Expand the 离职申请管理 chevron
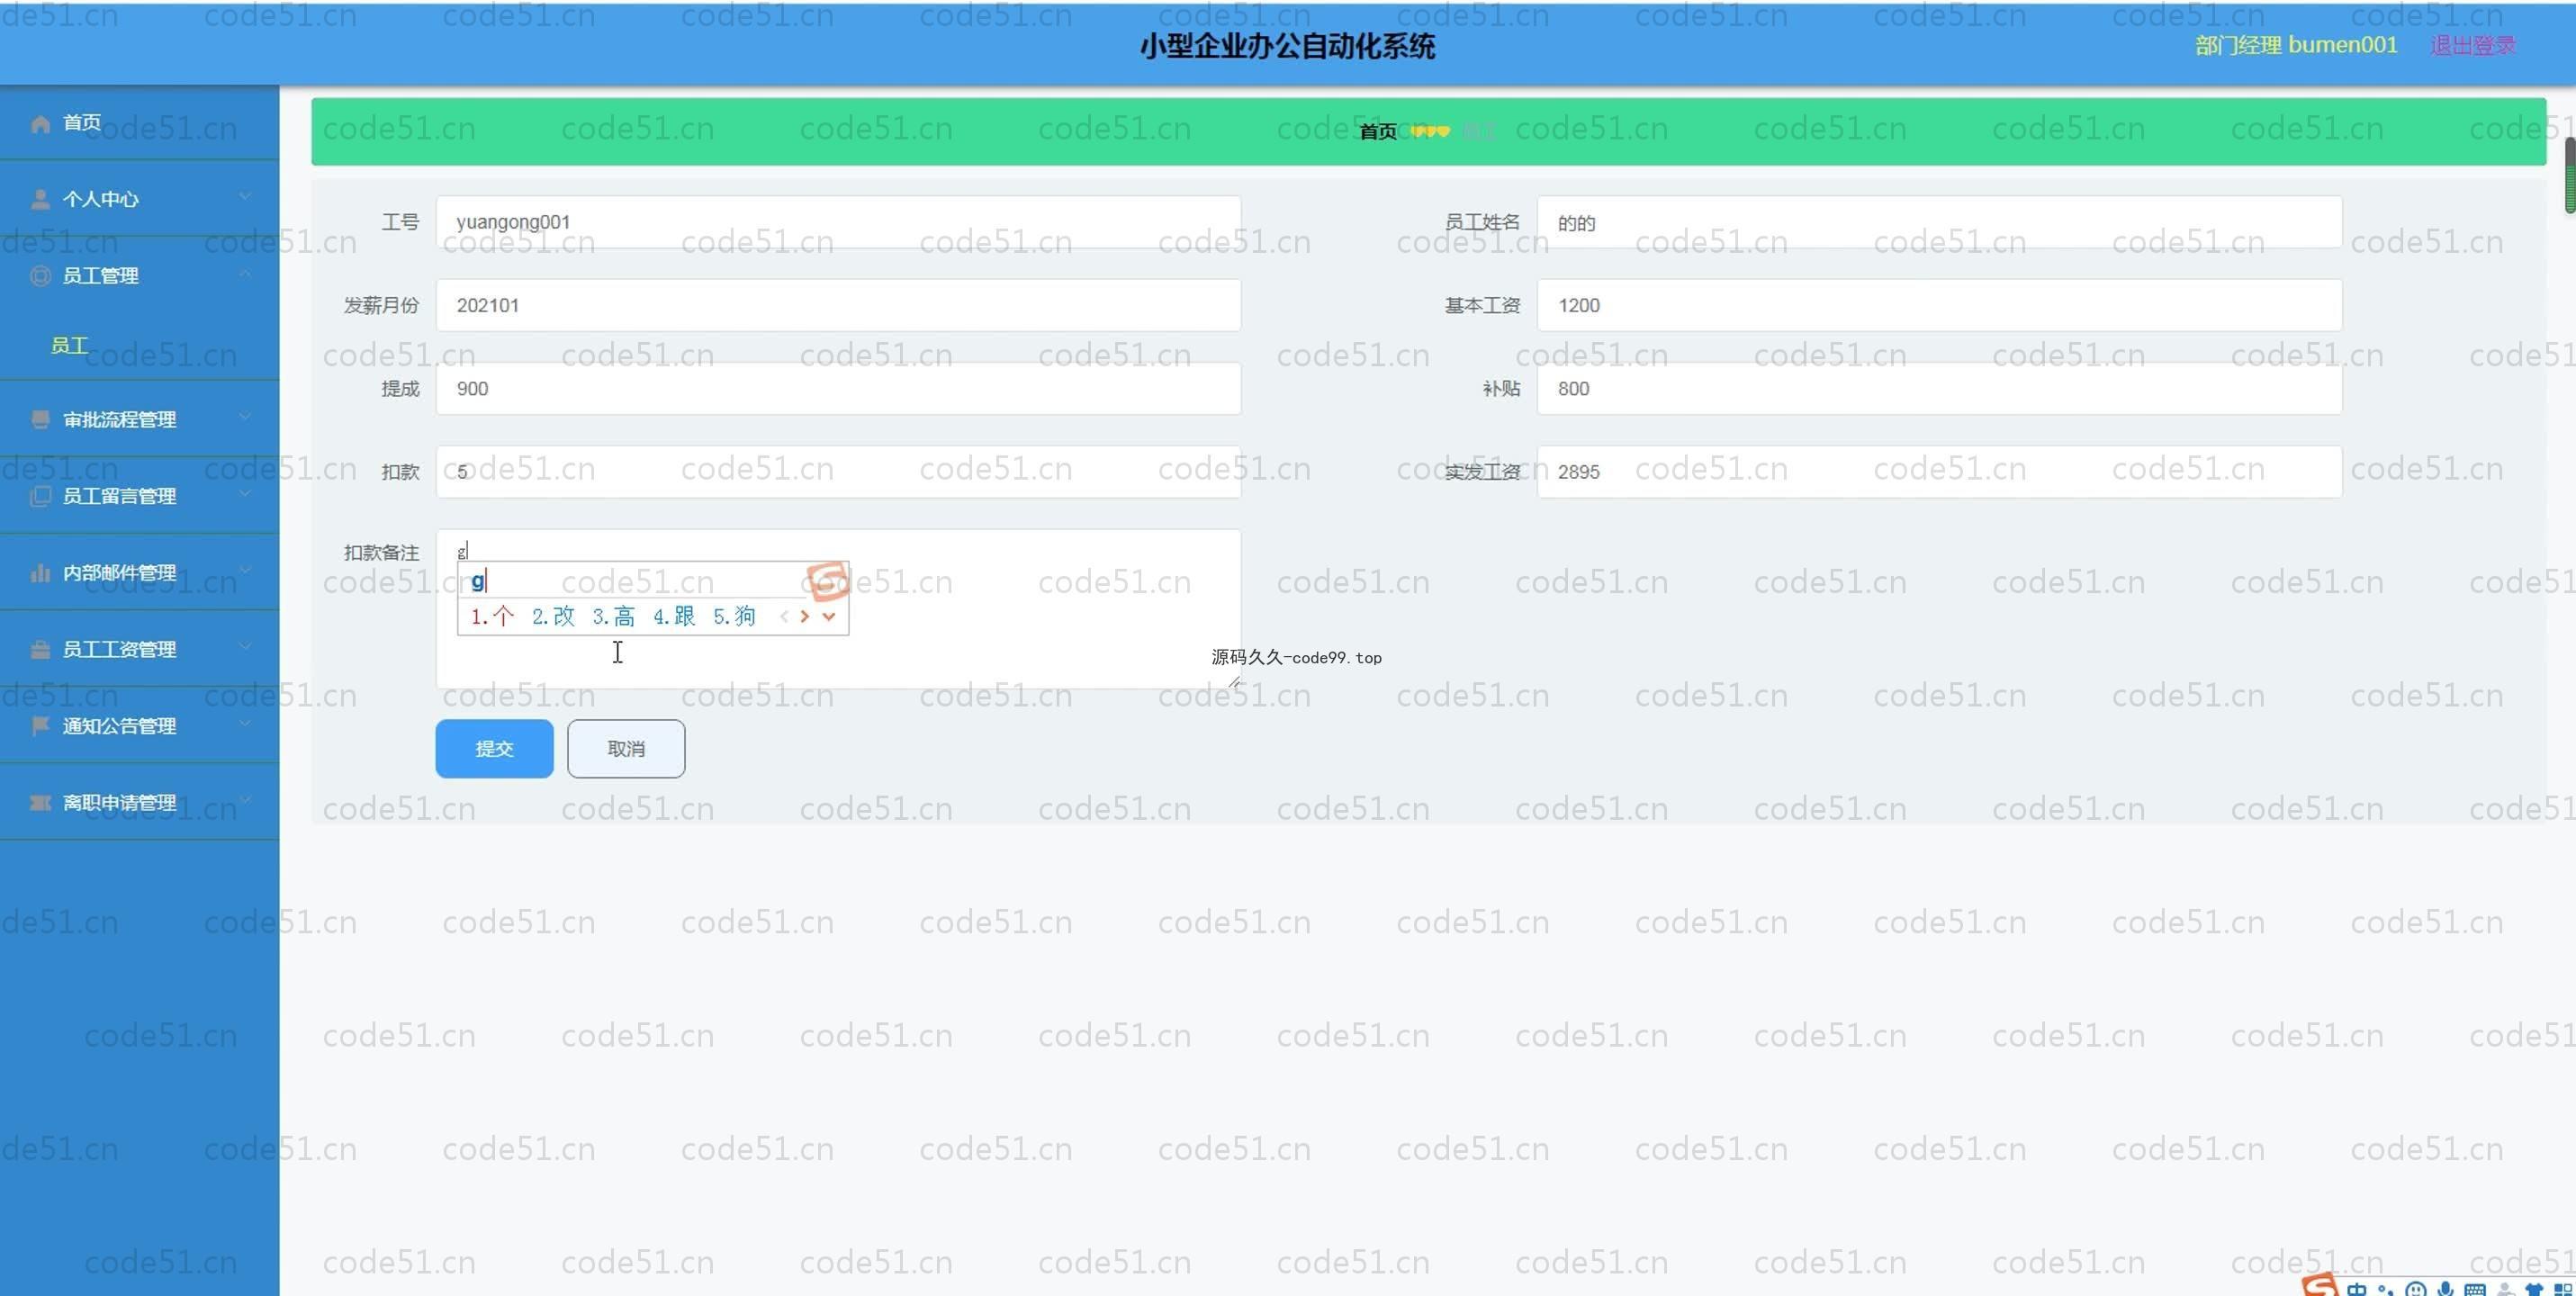This screenshot has width=2576, height=1296. point(245,800)
